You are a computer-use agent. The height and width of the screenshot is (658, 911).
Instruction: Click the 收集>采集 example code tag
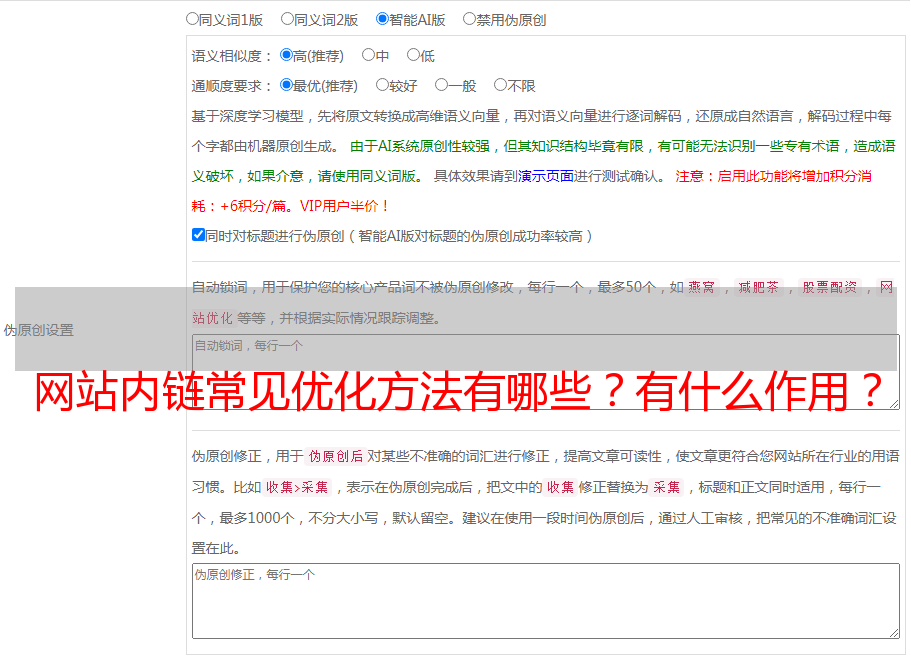click(x=297, y=488)
